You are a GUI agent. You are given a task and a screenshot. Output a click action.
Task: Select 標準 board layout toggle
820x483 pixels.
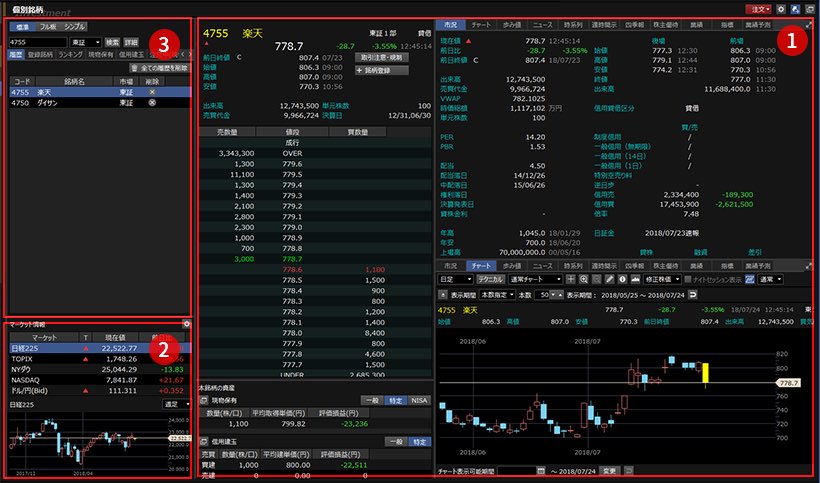pos(22,27)
